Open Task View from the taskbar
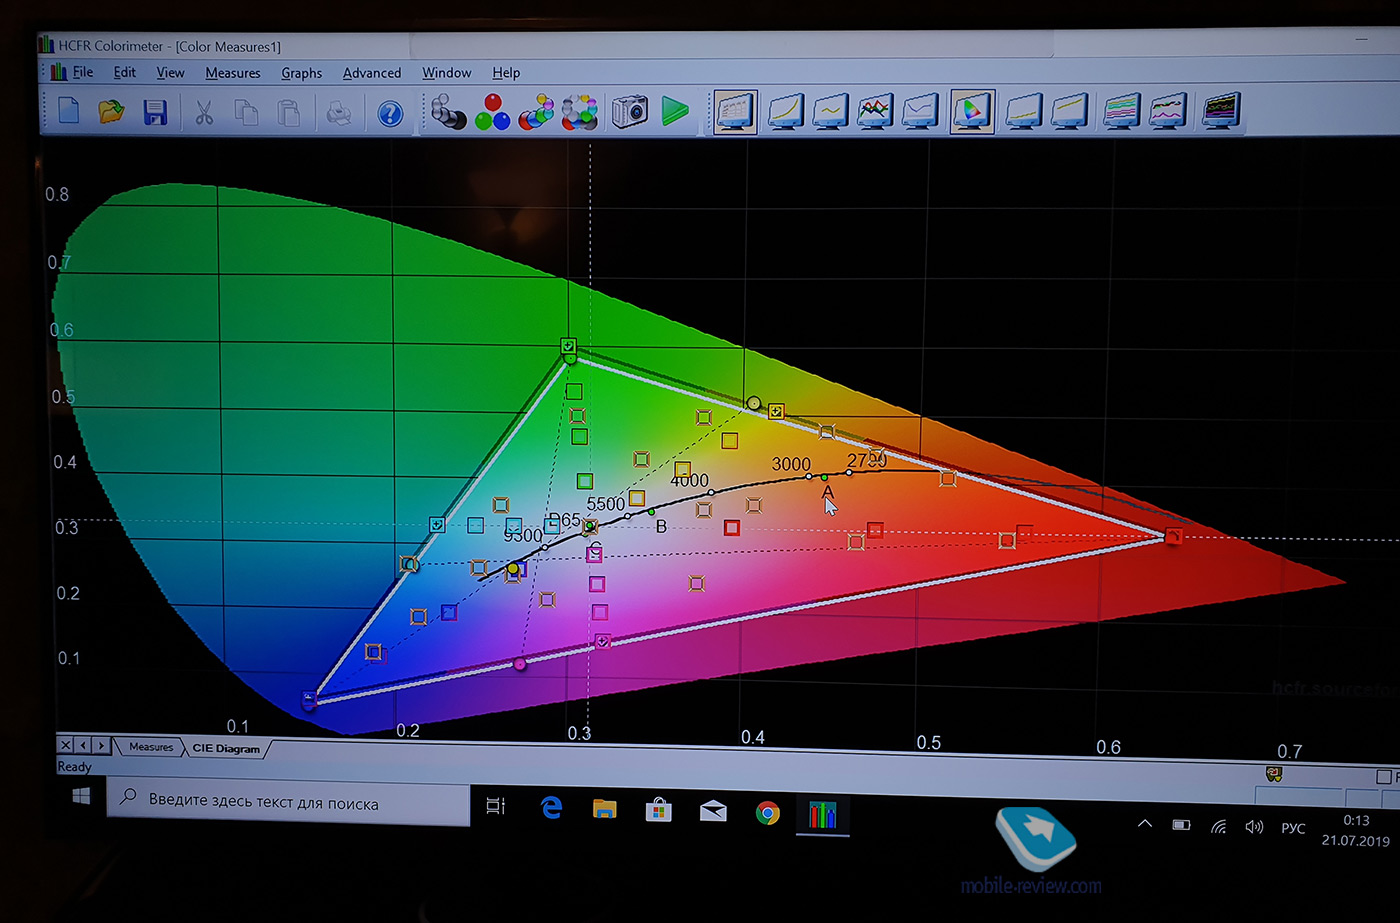Image resolution: width=1400 pixels, height=923 pixels. (495, 805)
